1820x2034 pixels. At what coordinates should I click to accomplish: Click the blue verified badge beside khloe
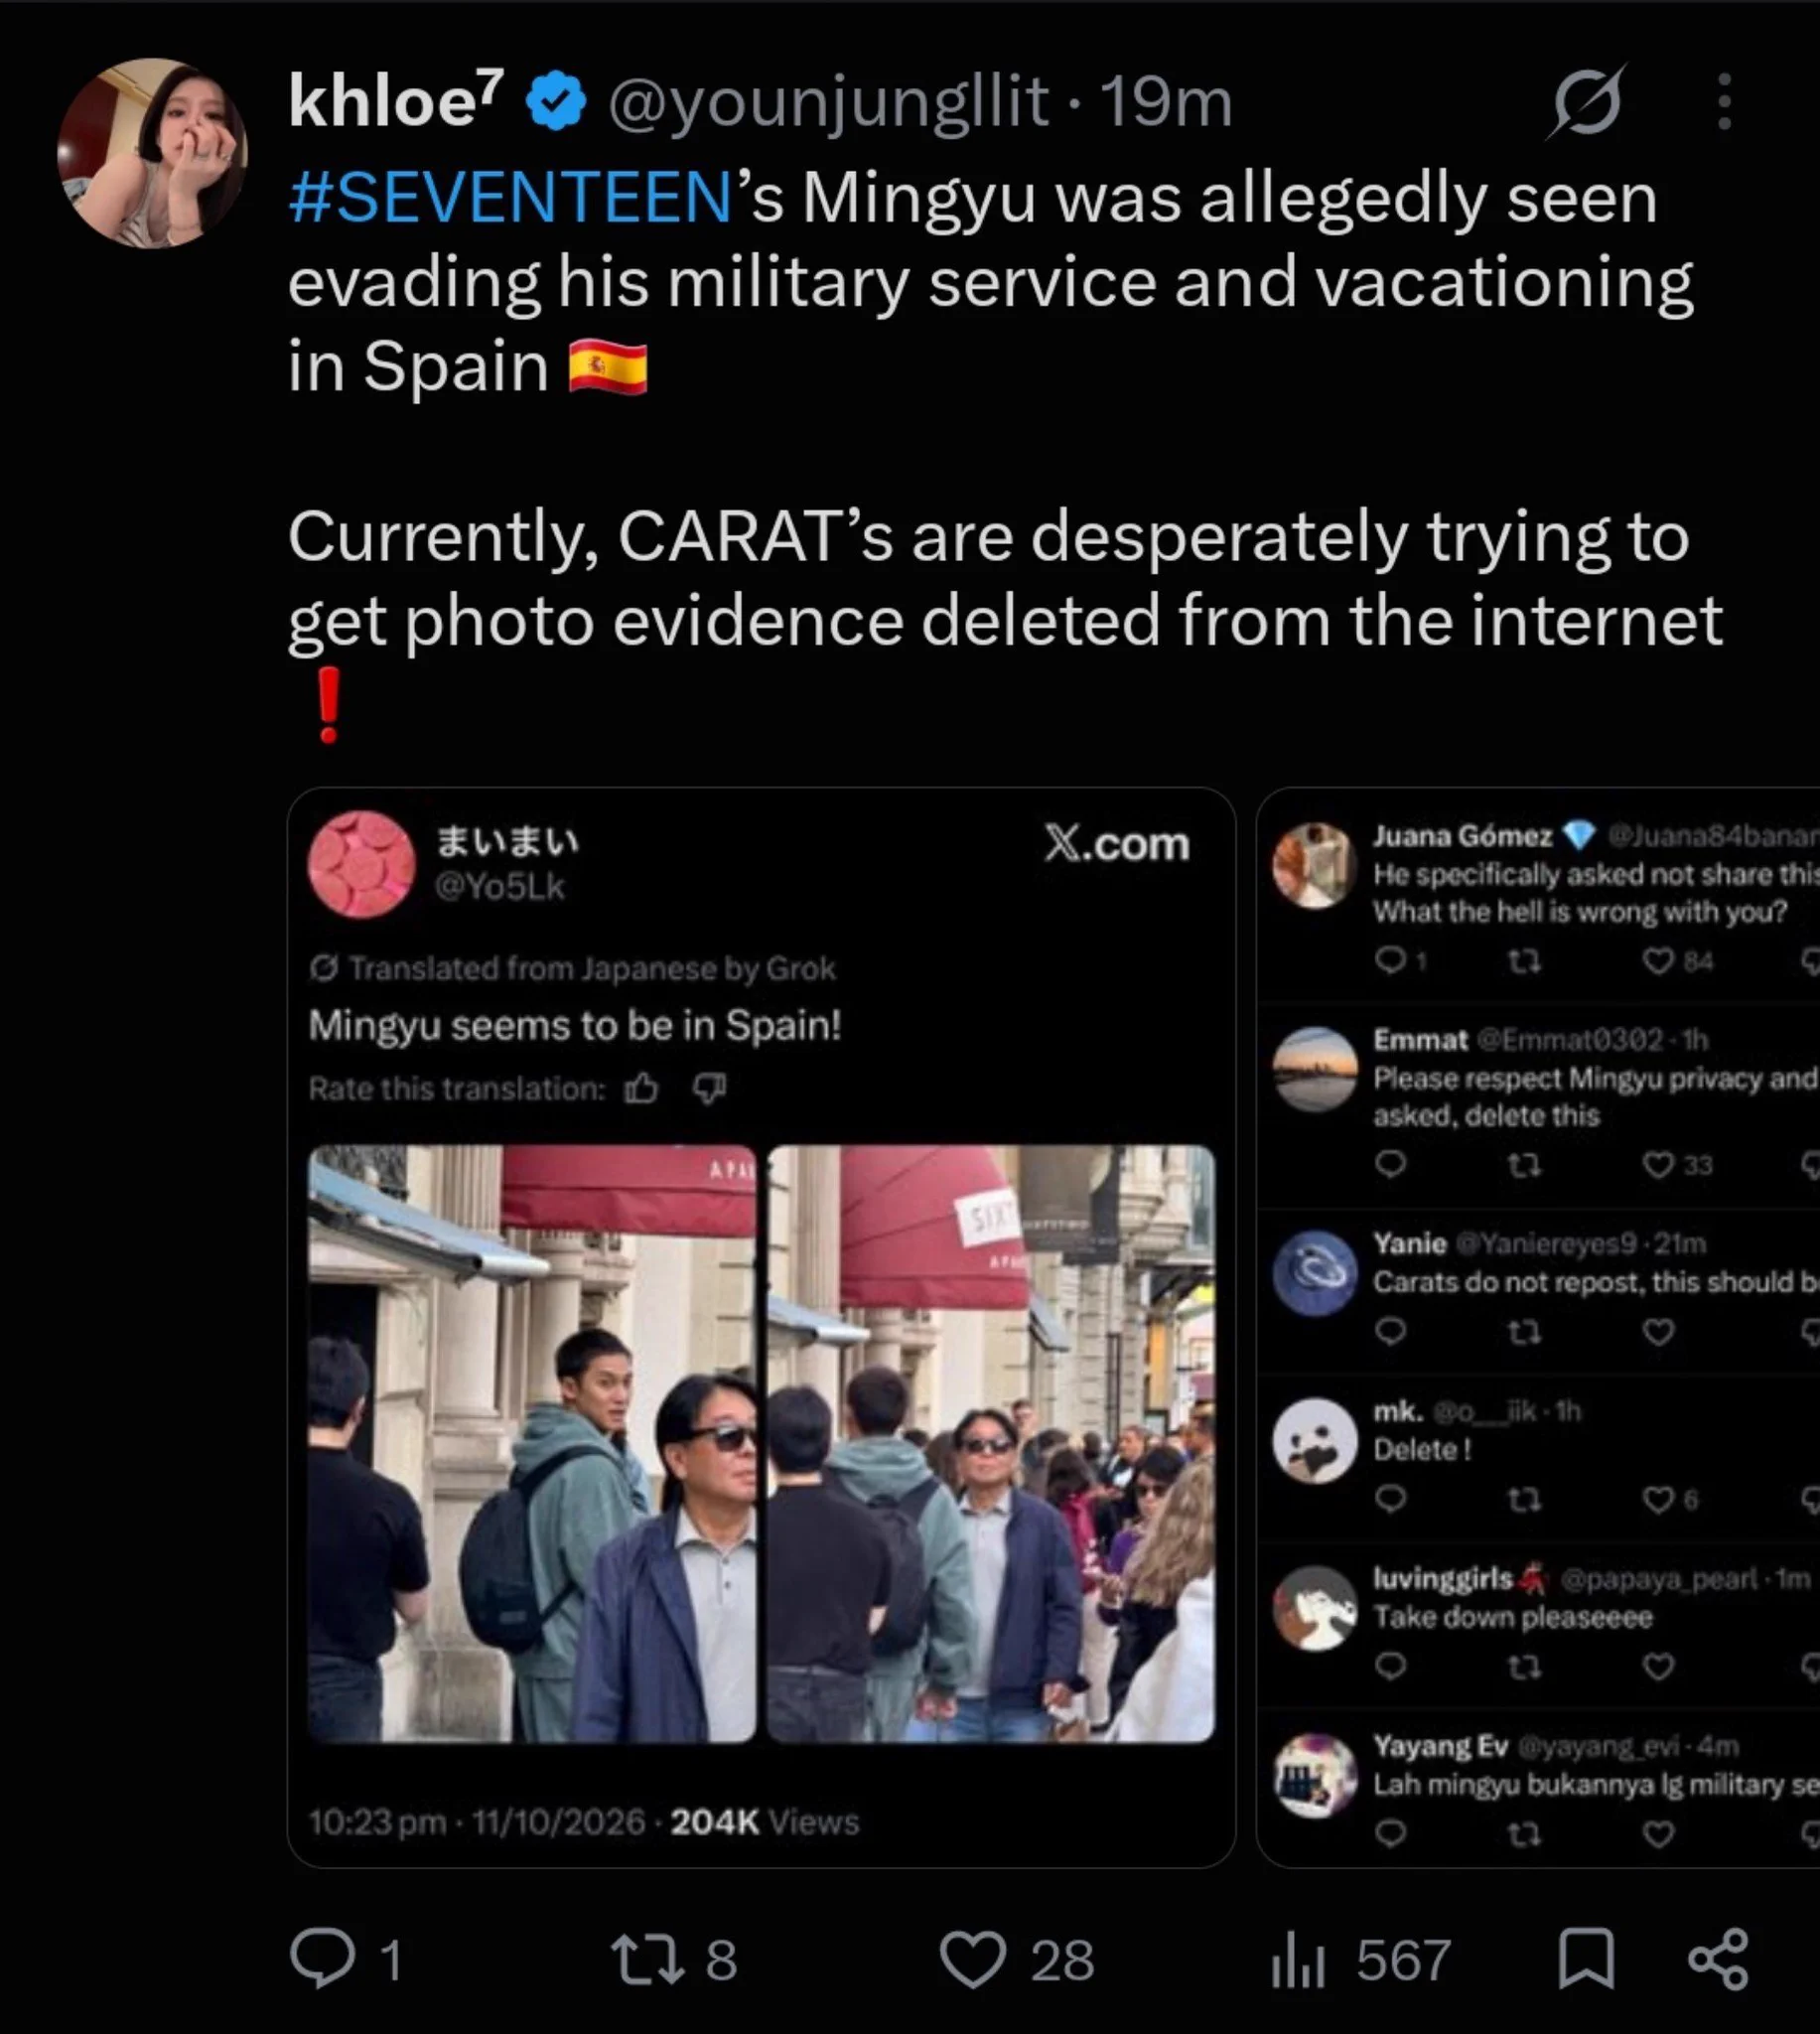[x=555, y=100]
